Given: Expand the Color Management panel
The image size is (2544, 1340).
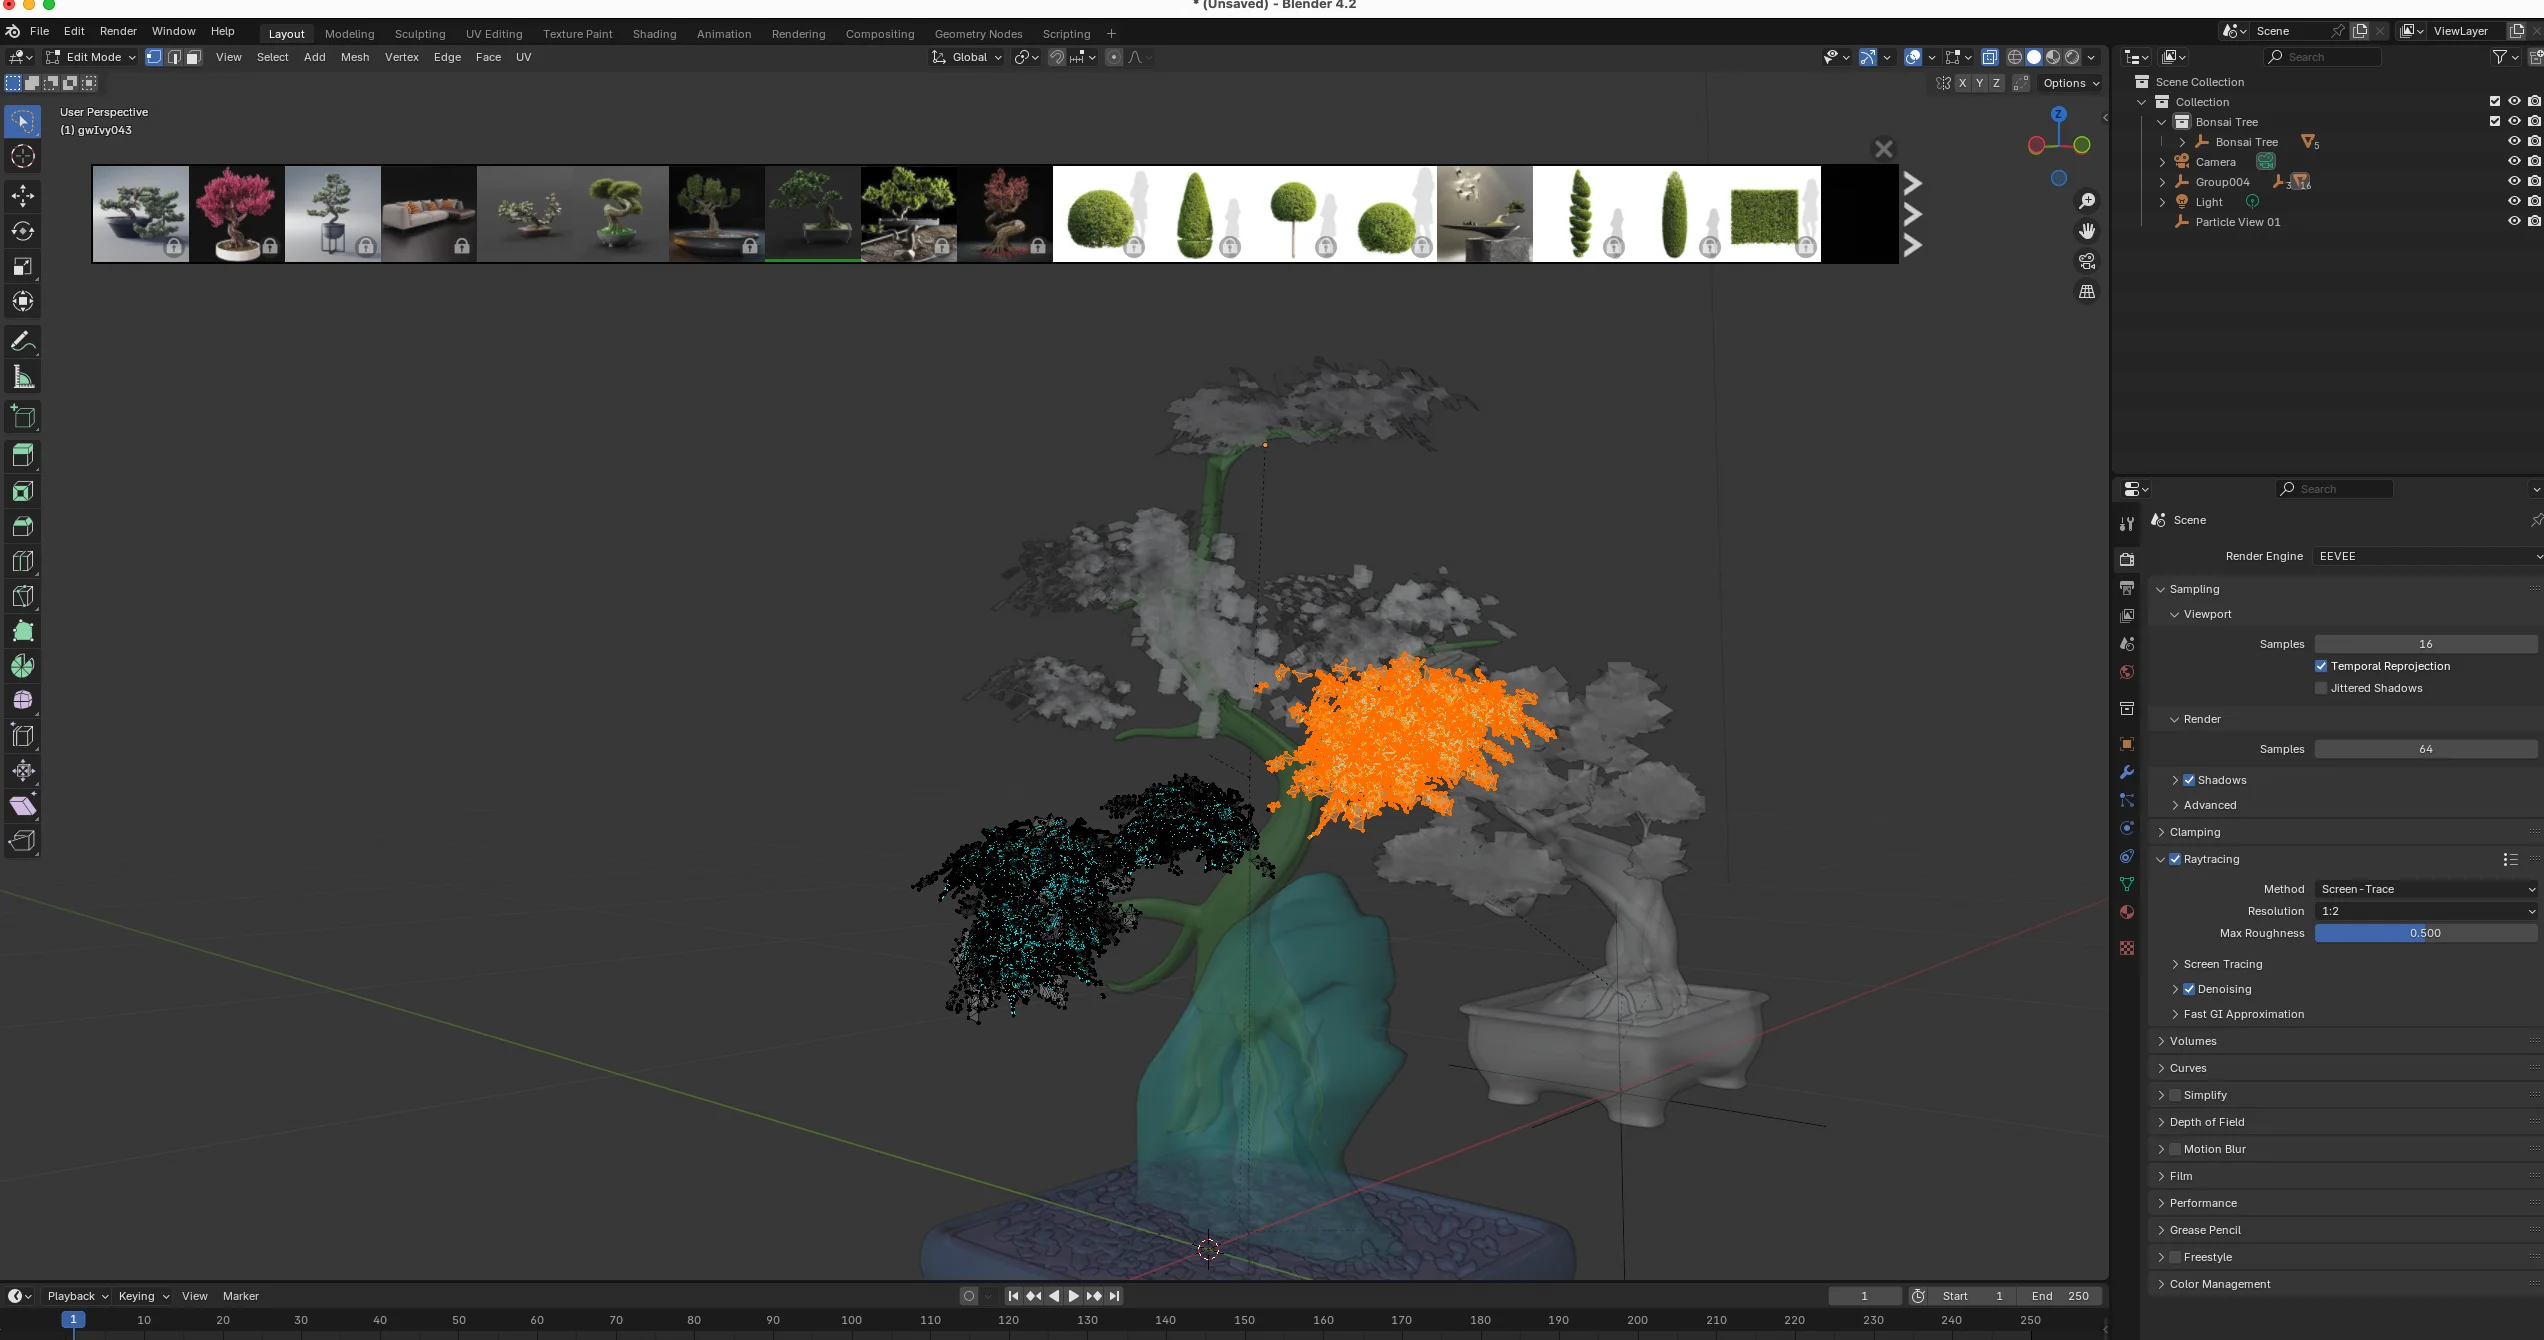Looking at the screenshot, I should (x=2219, y=1284).
